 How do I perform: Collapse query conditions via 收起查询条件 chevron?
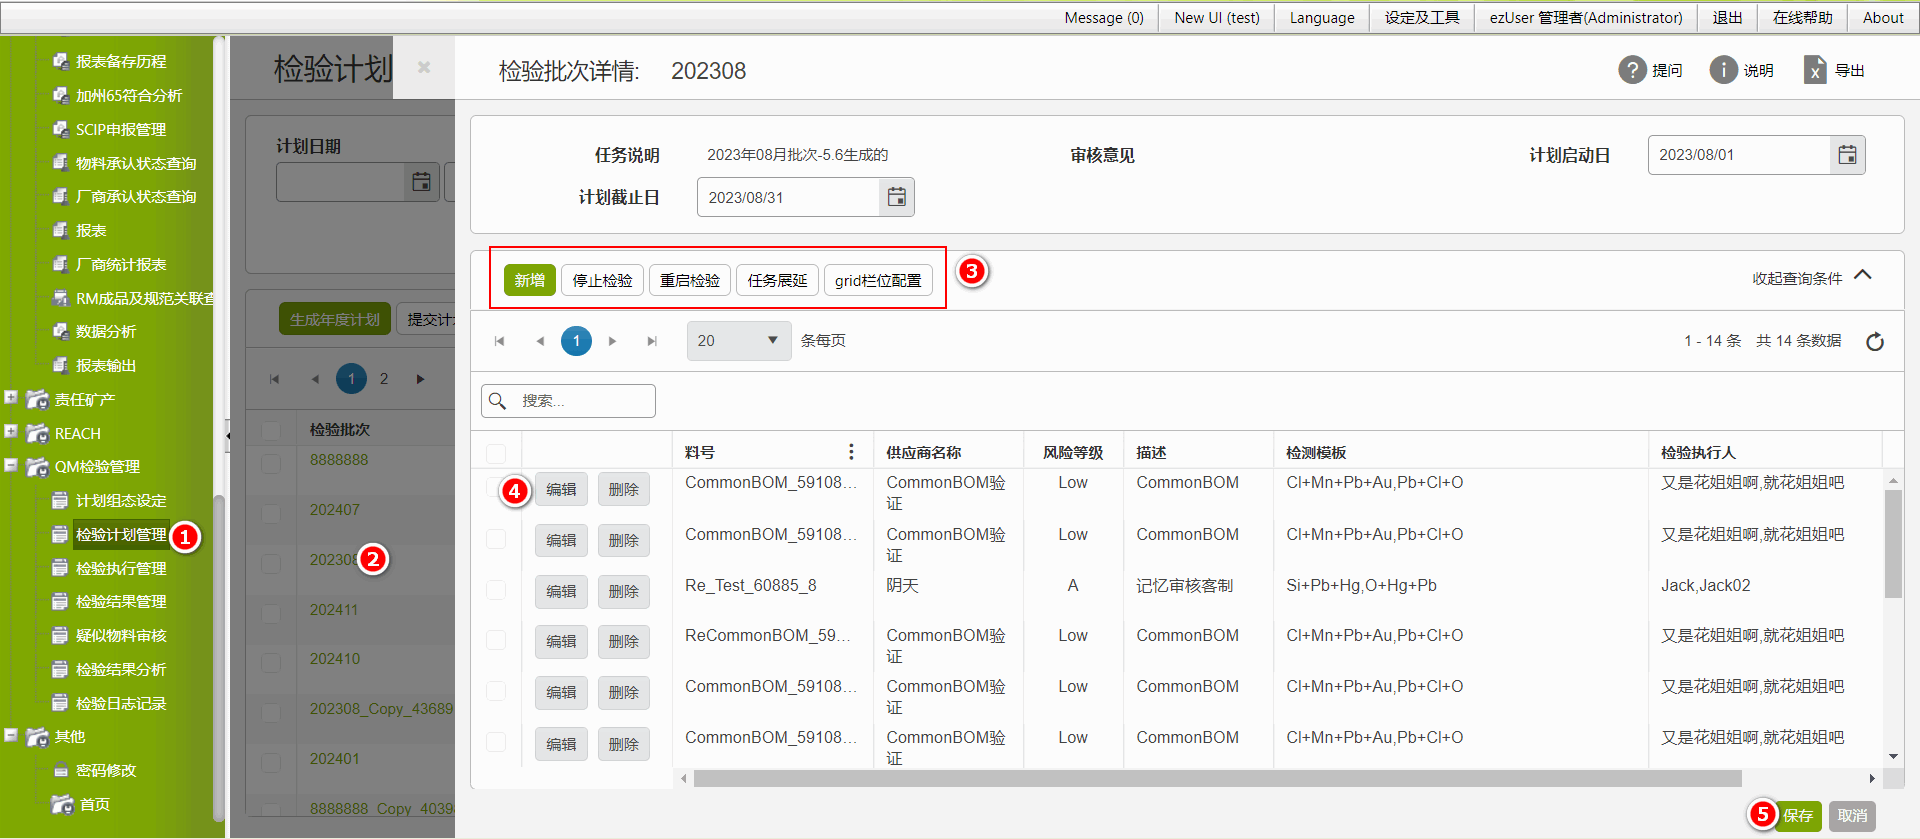tap(1863, 275)
